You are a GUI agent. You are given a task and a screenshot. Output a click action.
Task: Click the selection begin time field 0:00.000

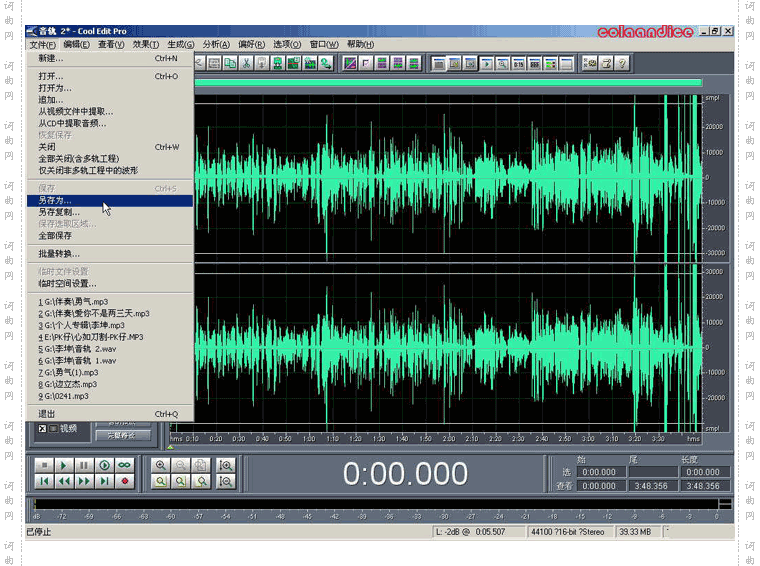click(600, 472)
